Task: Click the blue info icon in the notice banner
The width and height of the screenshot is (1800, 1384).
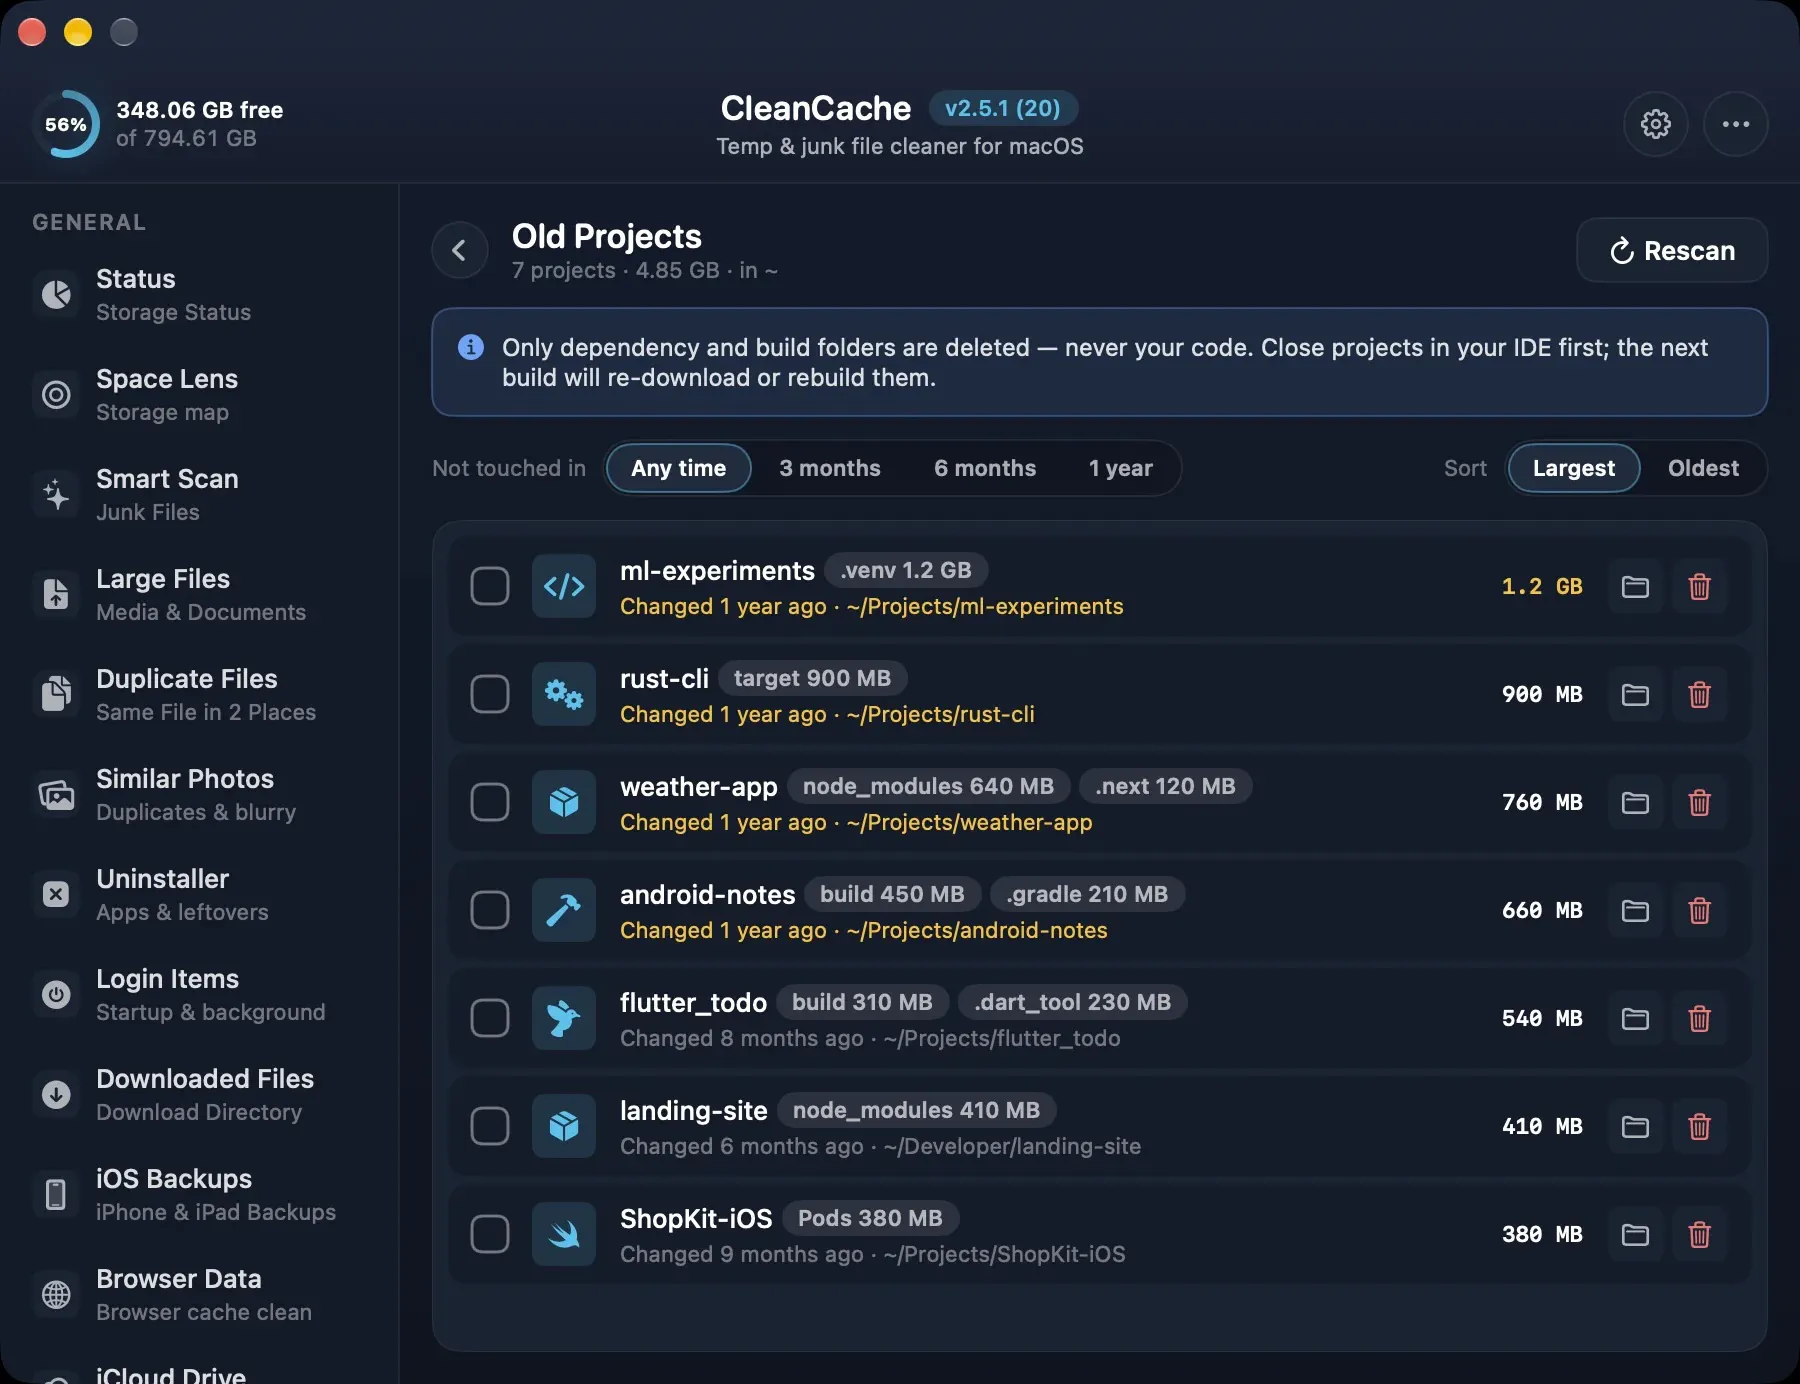Action: [471, 347]
